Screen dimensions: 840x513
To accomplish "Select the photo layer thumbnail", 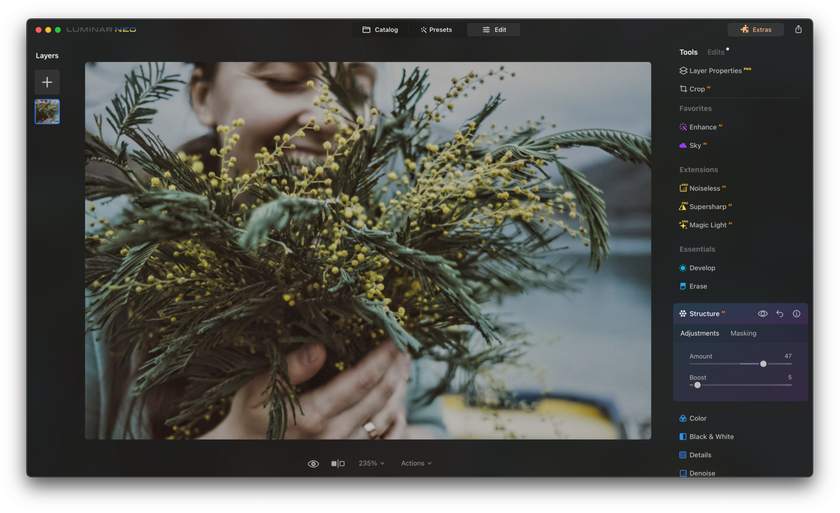I will (x=47, y=111).
